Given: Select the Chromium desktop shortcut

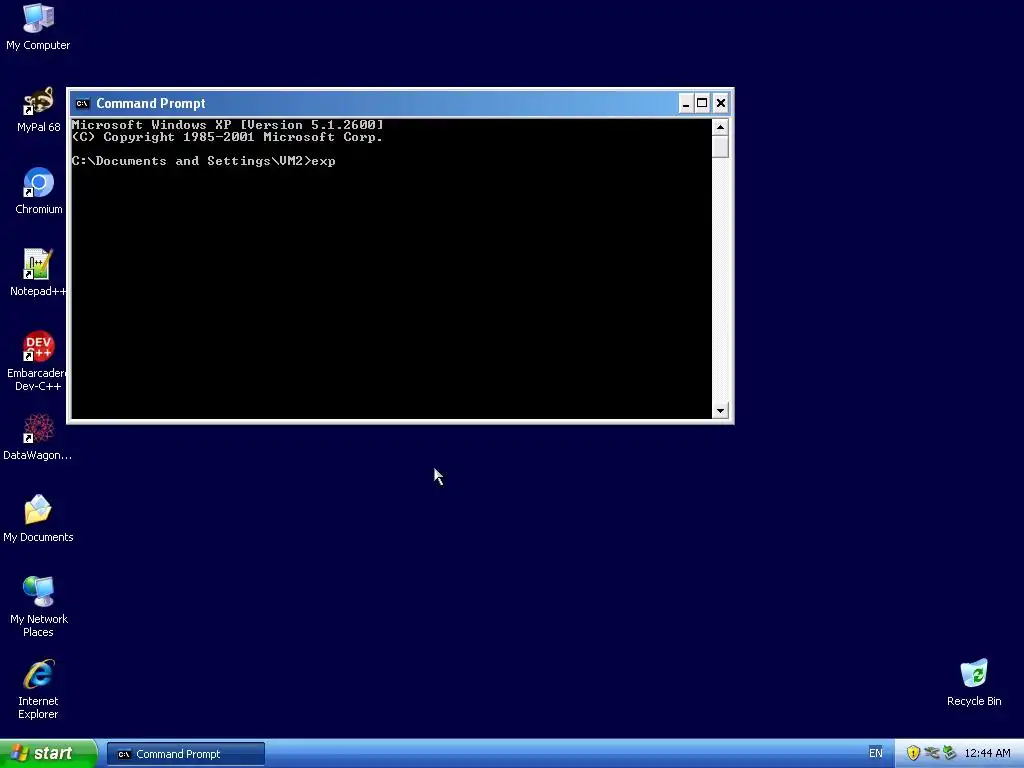Looking at the screenshot, I should pos(38,191).
